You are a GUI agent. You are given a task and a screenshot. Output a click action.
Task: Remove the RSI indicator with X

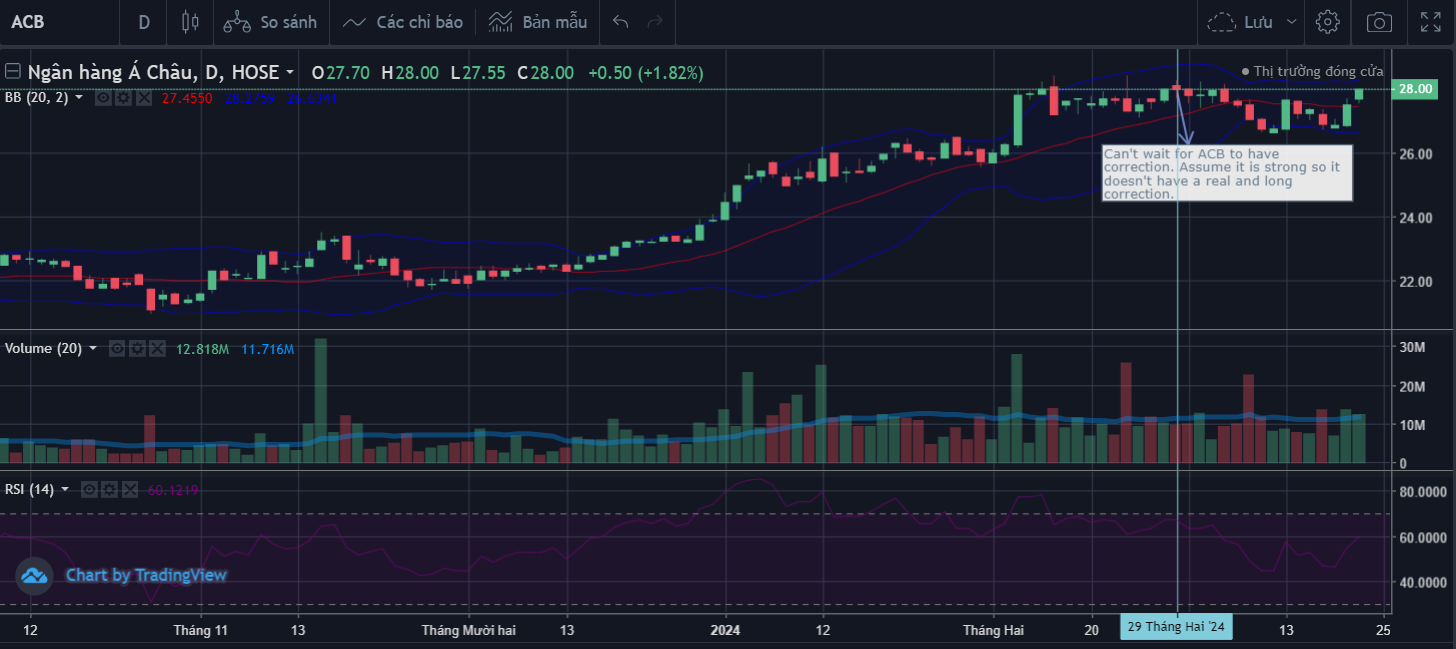click(129, 489)
